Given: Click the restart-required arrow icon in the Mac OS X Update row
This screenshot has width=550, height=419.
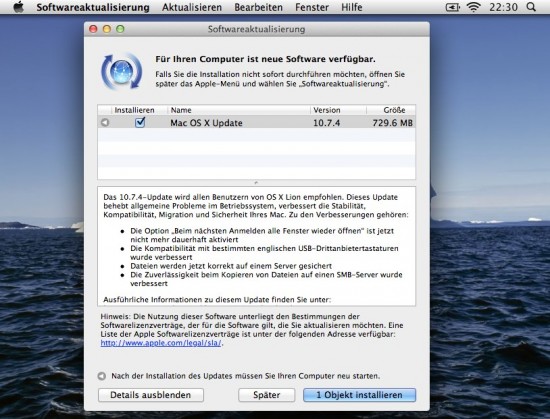Looking at the screenshot, I should [105, 122].
